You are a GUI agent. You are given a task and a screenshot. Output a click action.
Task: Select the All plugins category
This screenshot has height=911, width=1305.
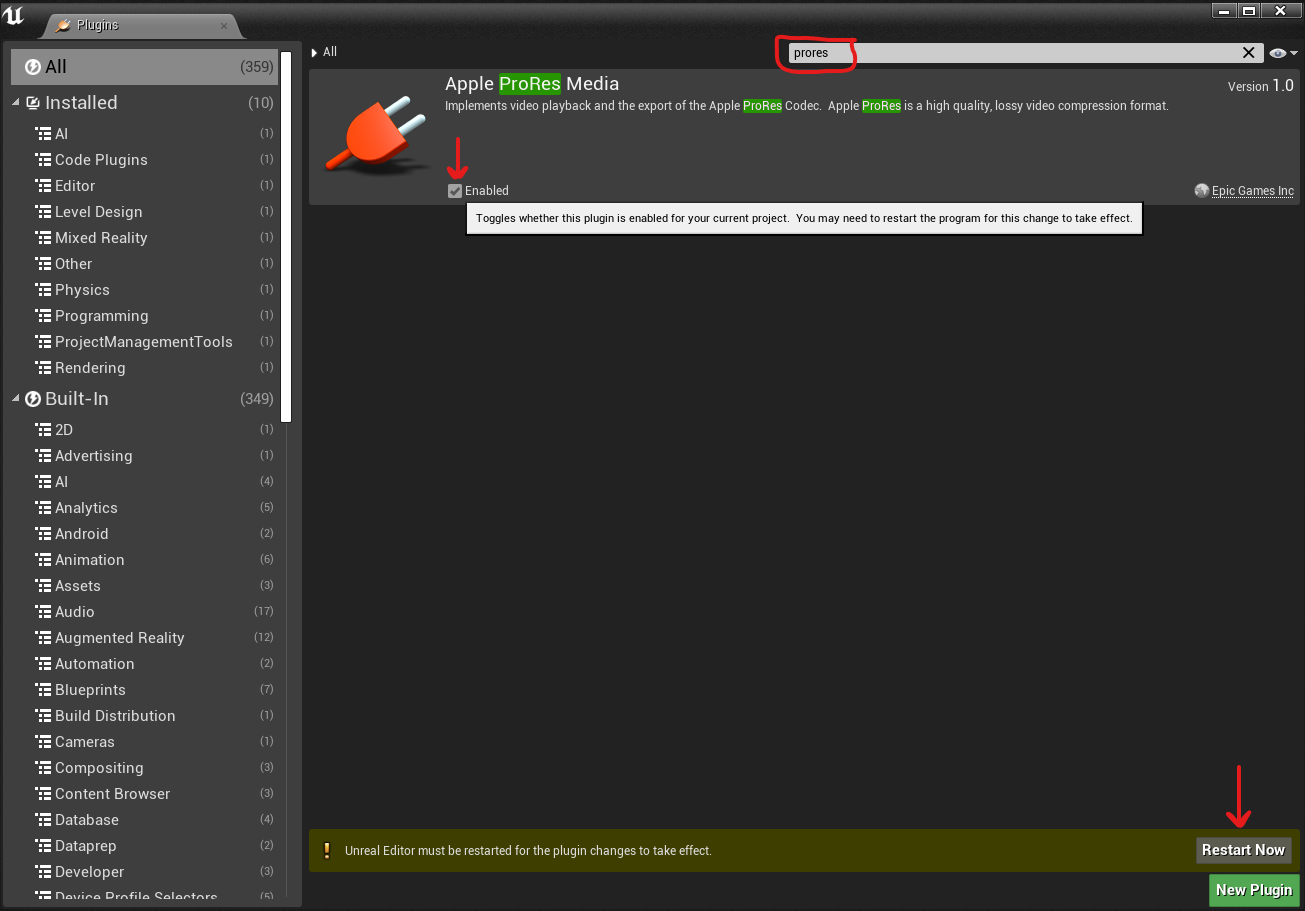point(145,67)
